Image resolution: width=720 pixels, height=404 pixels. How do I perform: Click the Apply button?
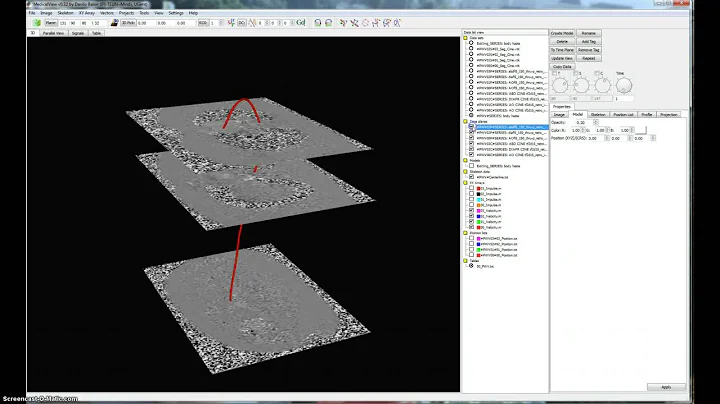pos(666,387)
